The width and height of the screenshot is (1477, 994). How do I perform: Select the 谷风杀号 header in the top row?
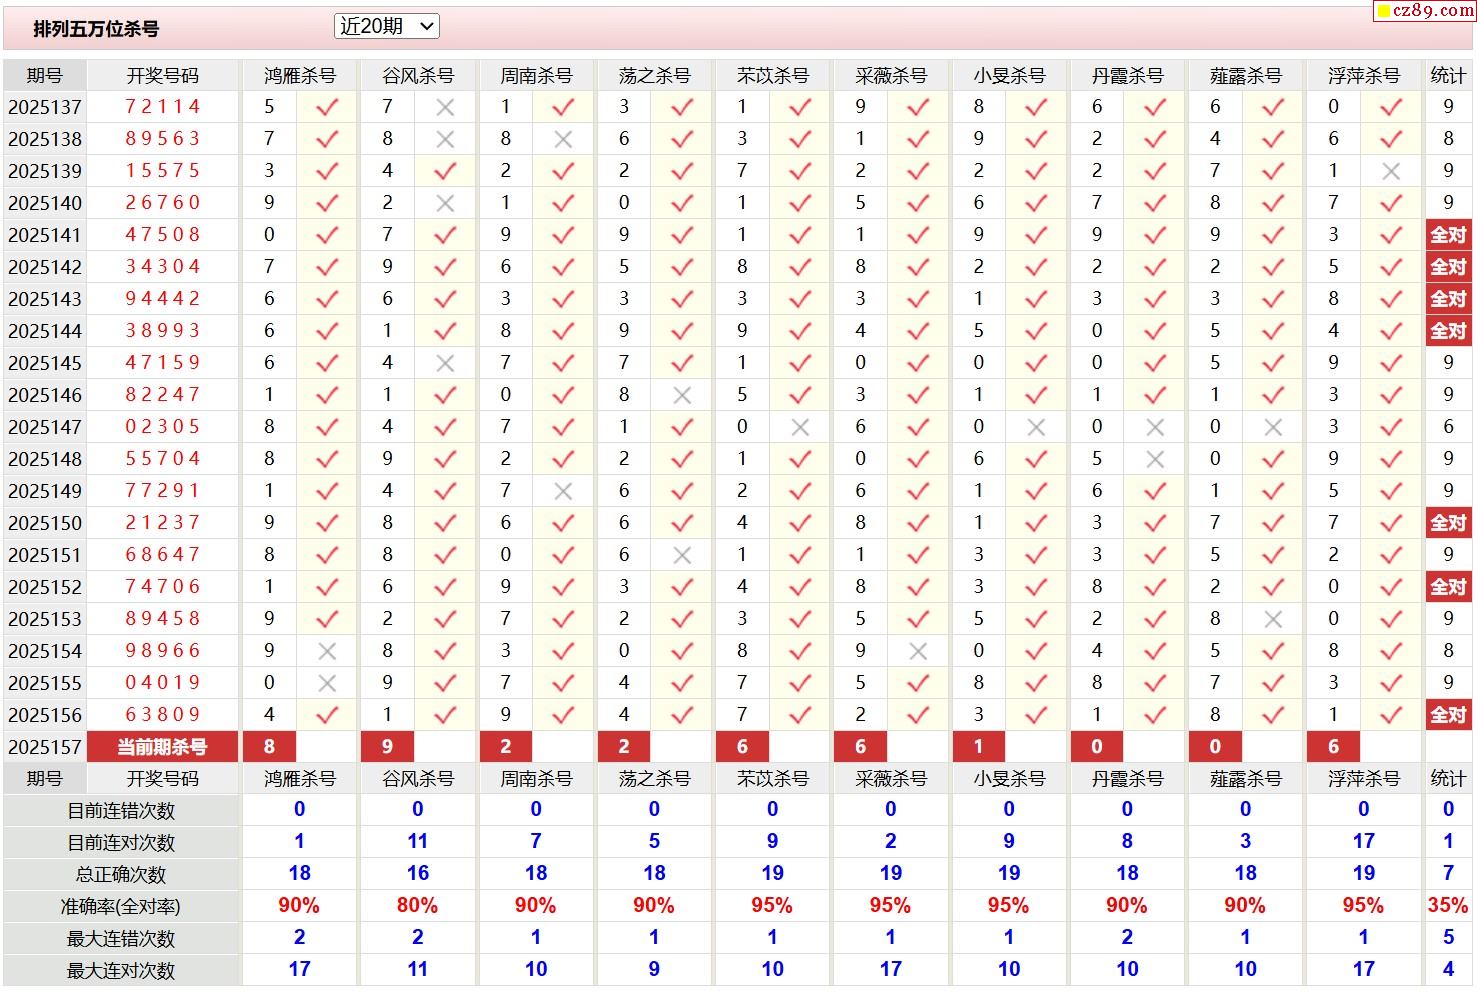(x=418, y=76)
